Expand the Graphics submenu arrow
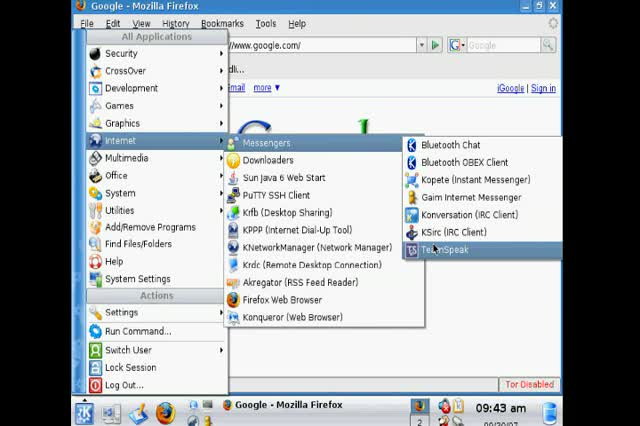 click(x=221, y=123)
